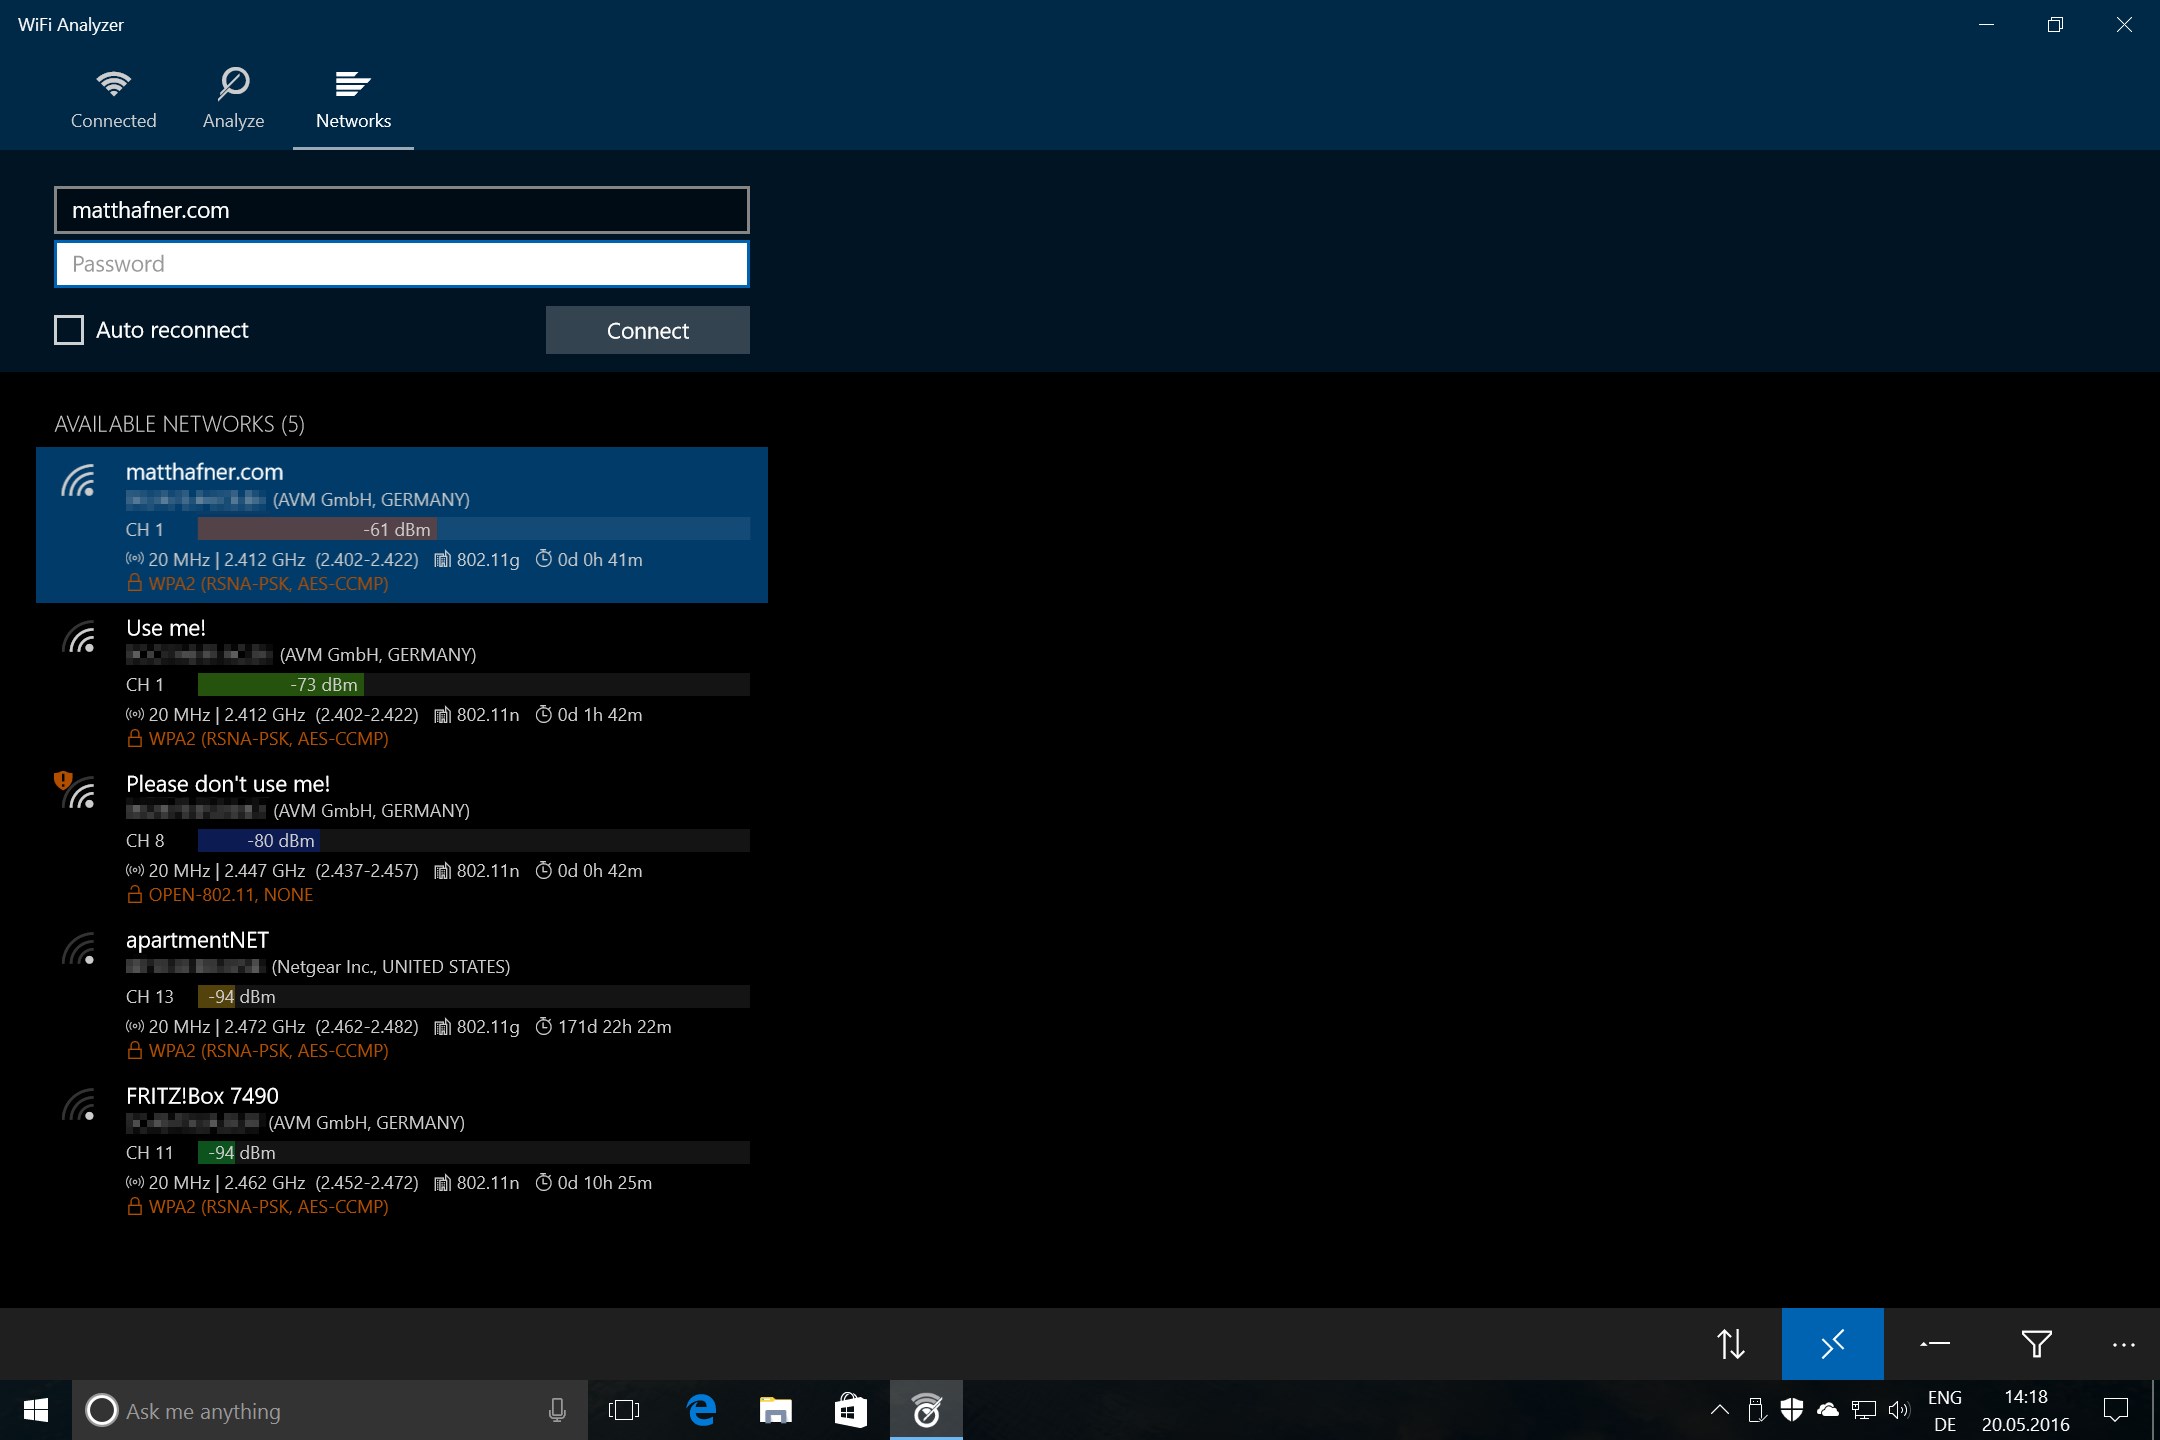2160x1440 pixels.
Task: Open the Action Center in the system tray
Action: coord(2117,1411)
